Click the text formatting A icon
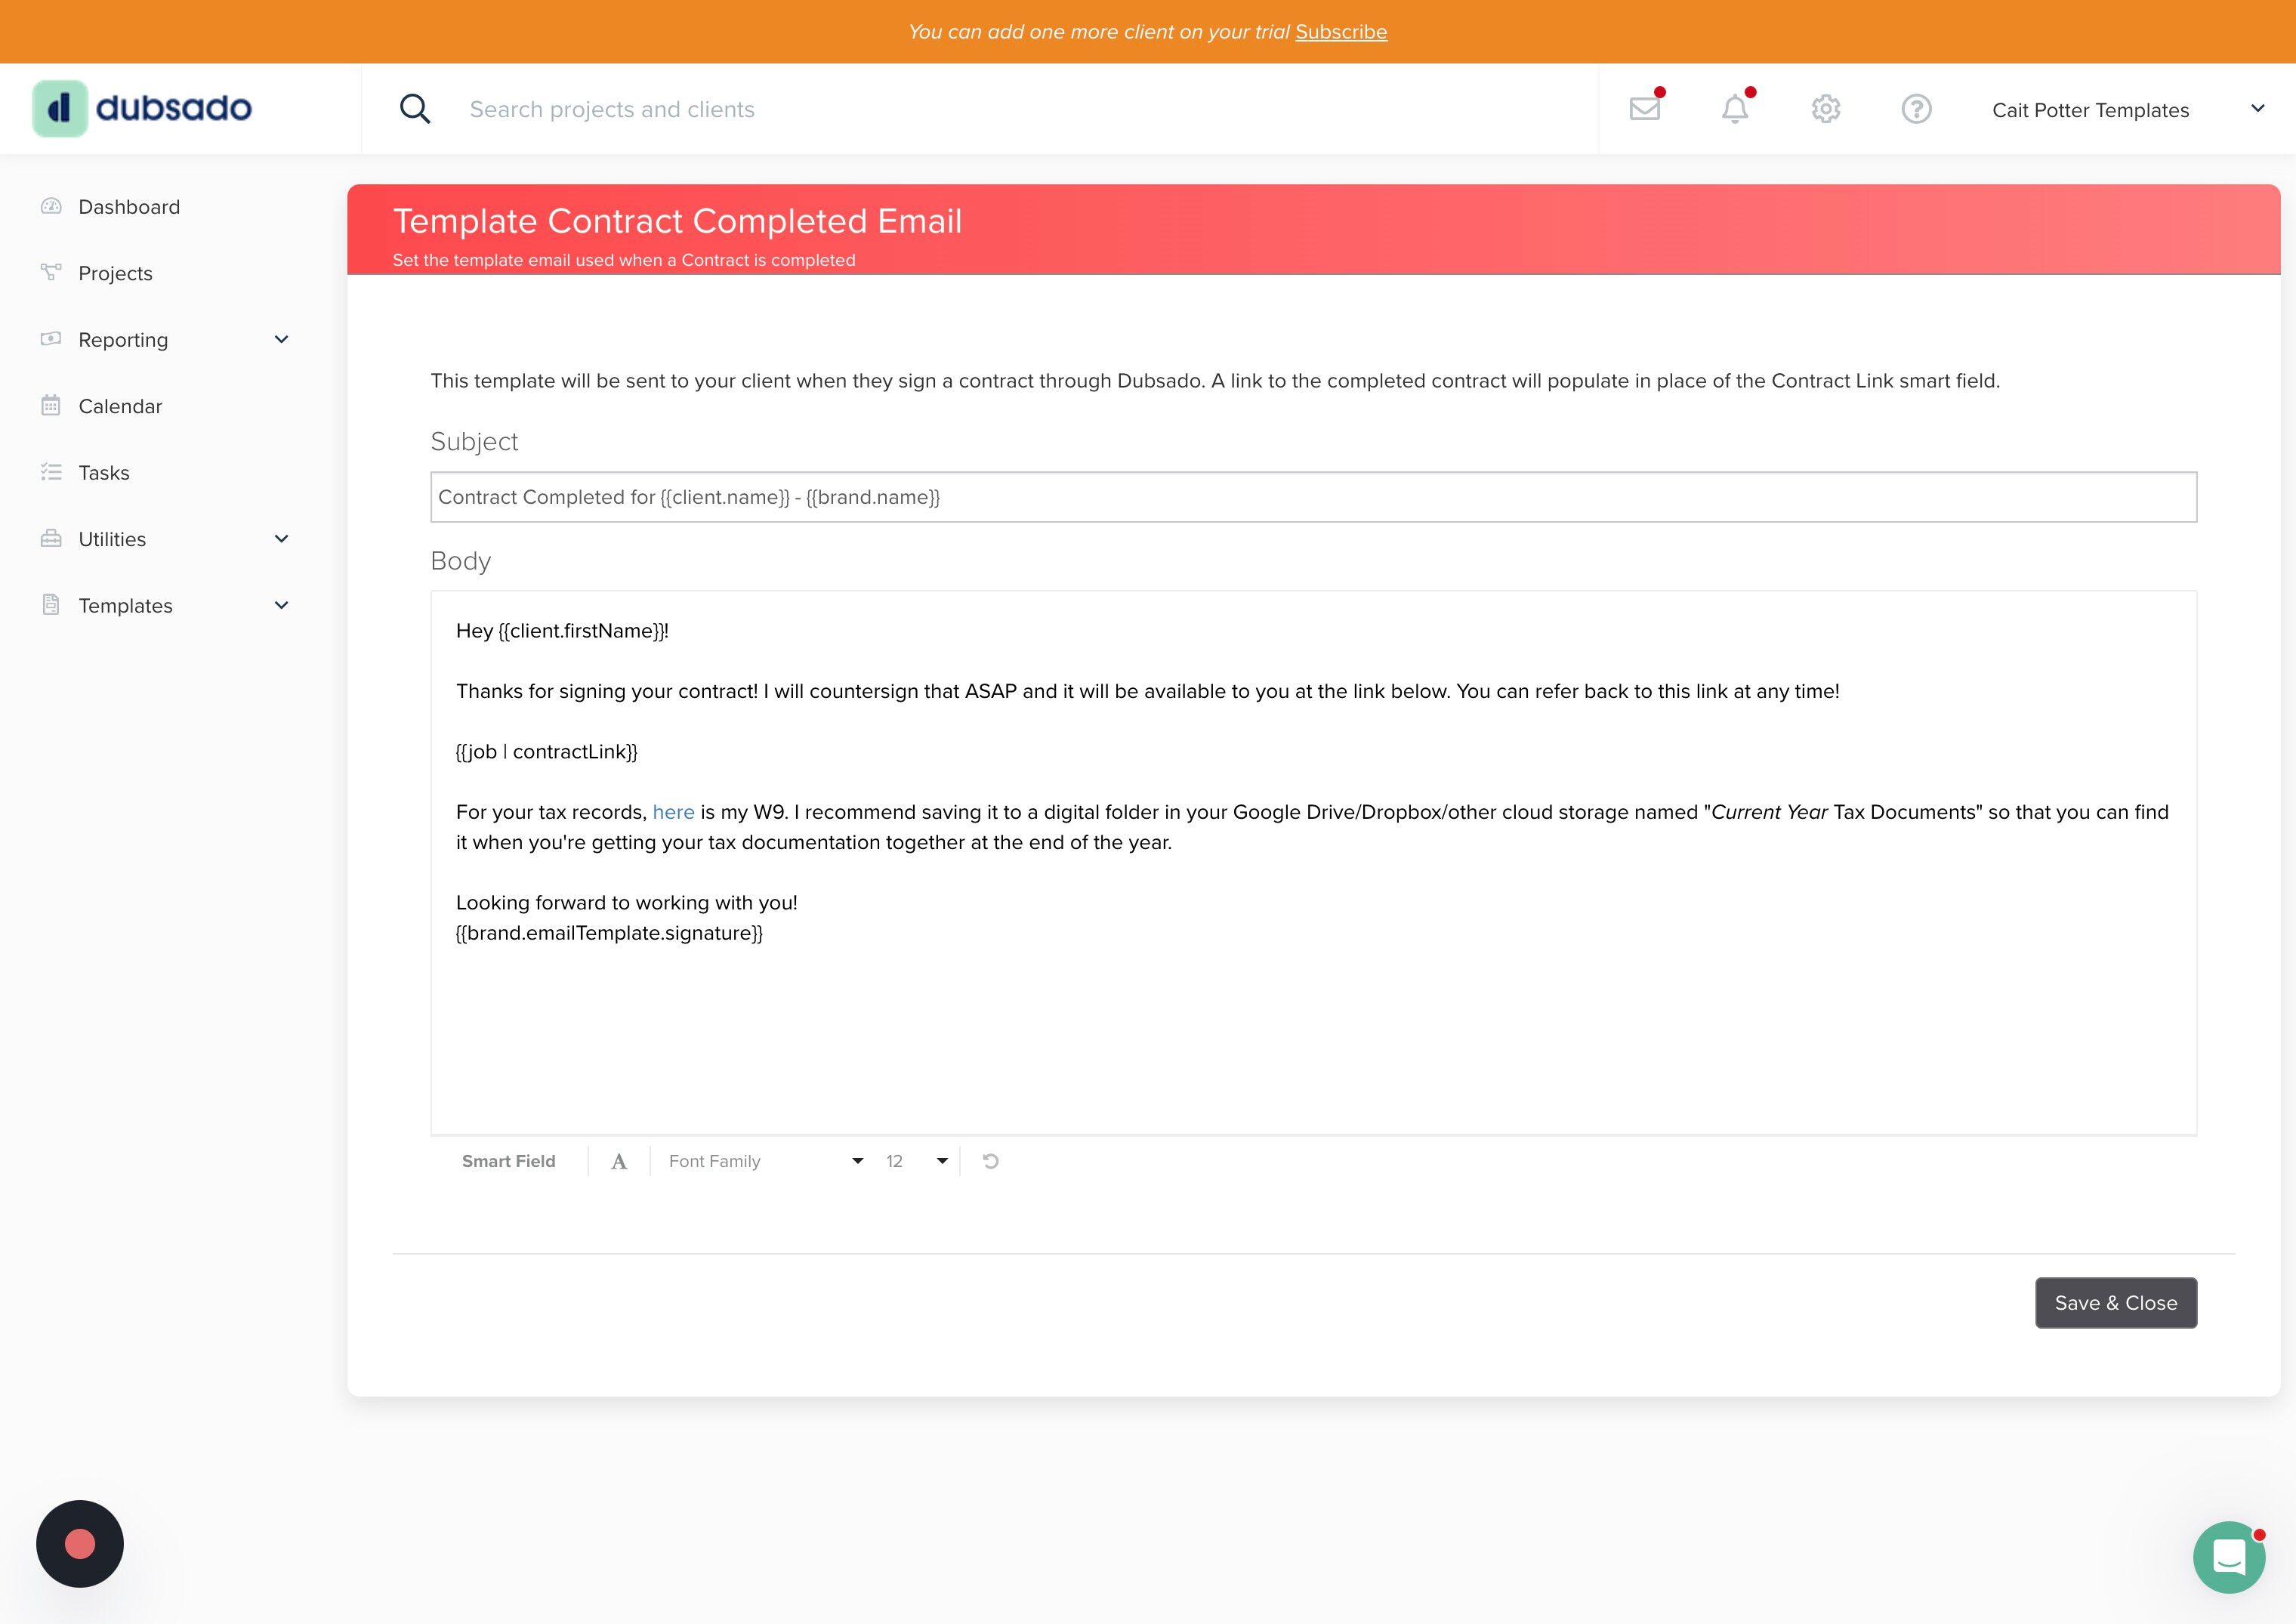 (x=619, y=1161)
